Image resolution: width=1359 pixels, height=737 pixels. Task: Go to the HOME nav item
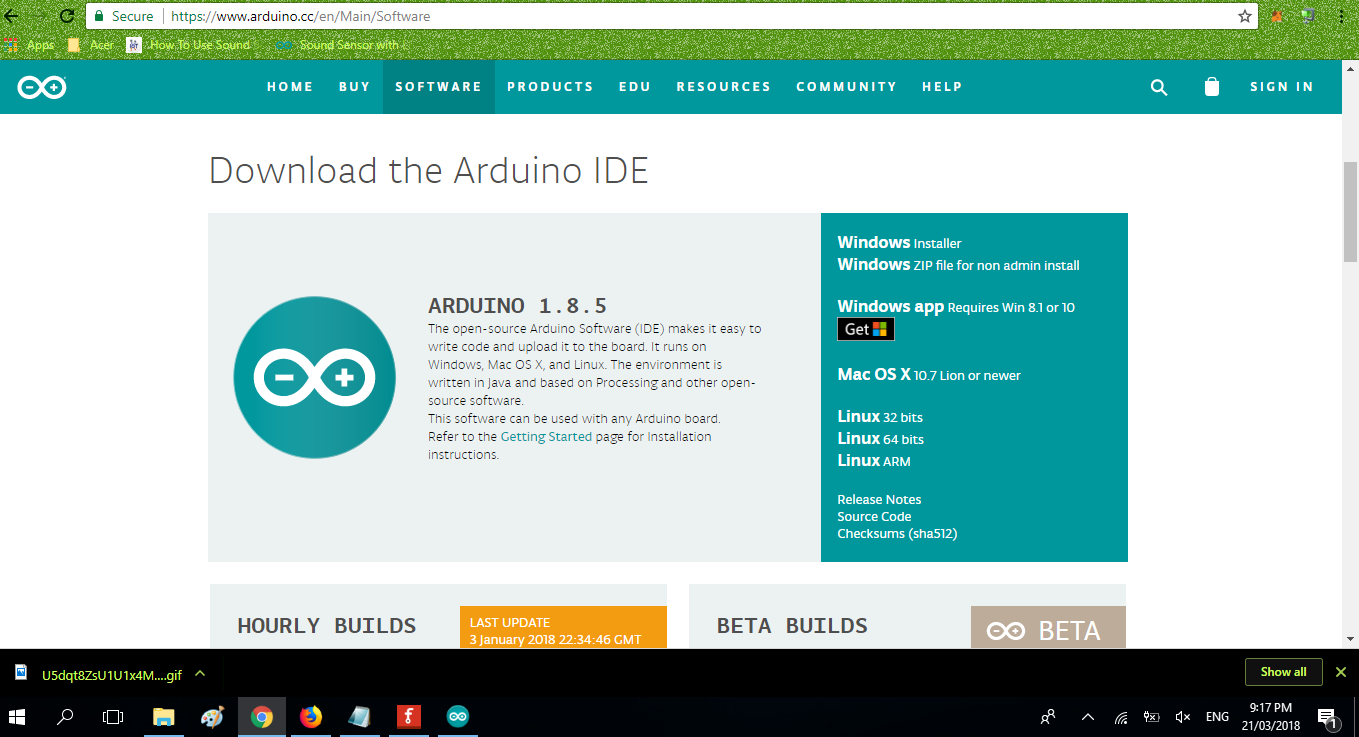290,87
